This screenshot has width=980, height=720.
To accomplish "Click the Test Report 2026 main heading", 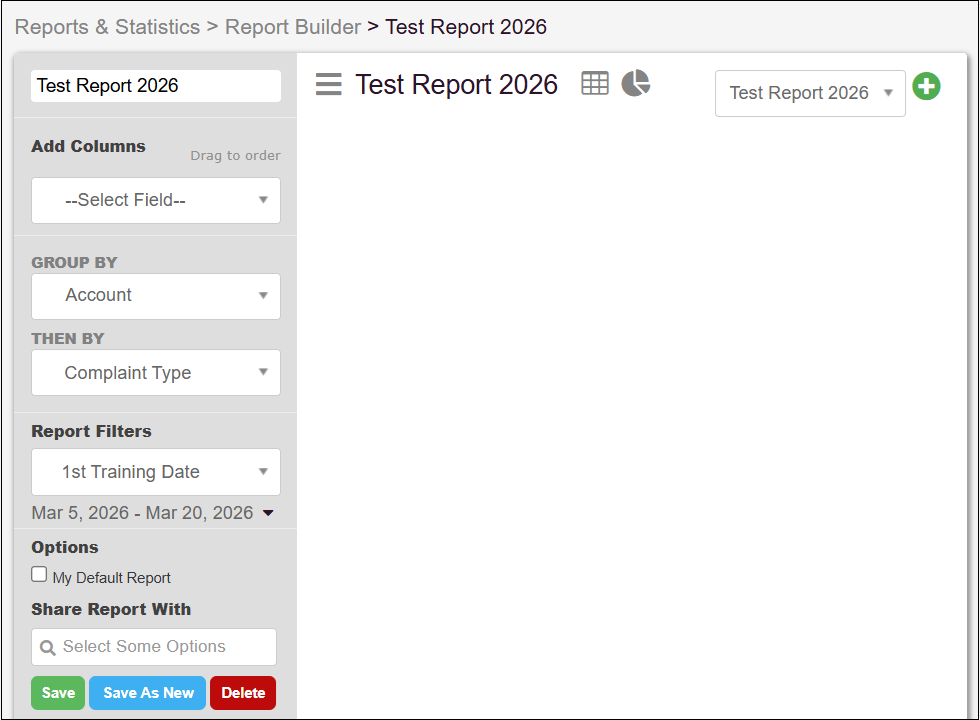I will tap(456, 84).
